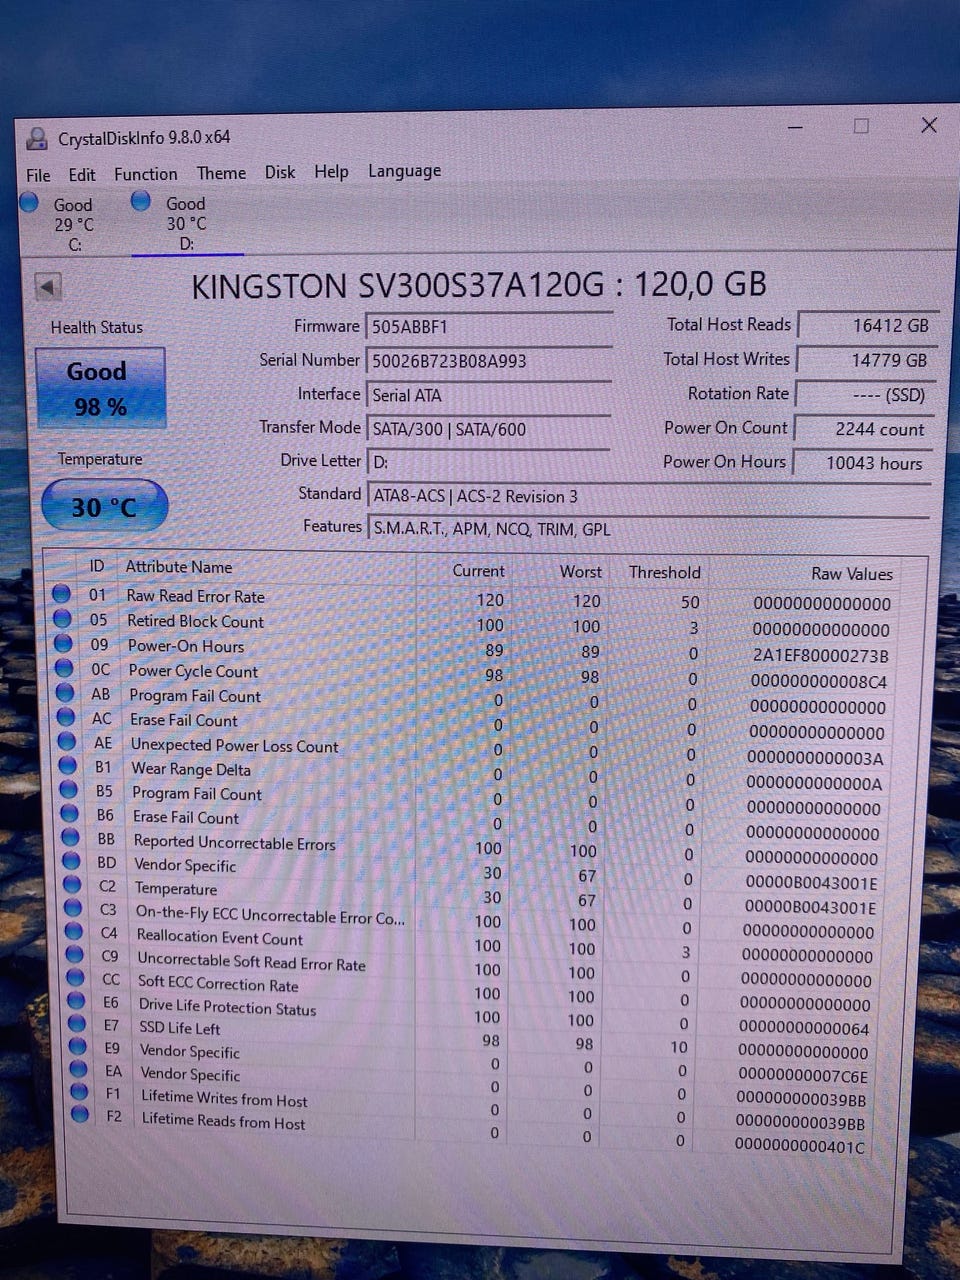Click status icon for Power-On Hours row
960x1280 pixels.
[64, 644]
